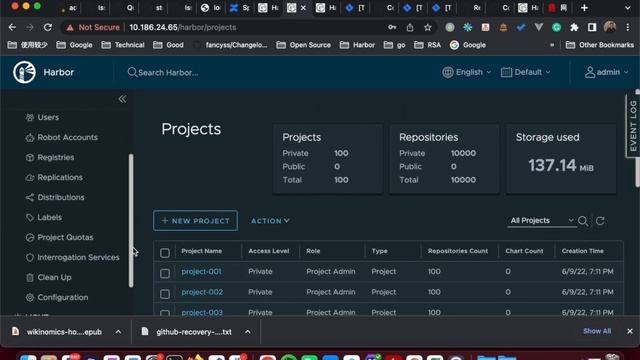Click the browser profile avatar

coord(610,27)
